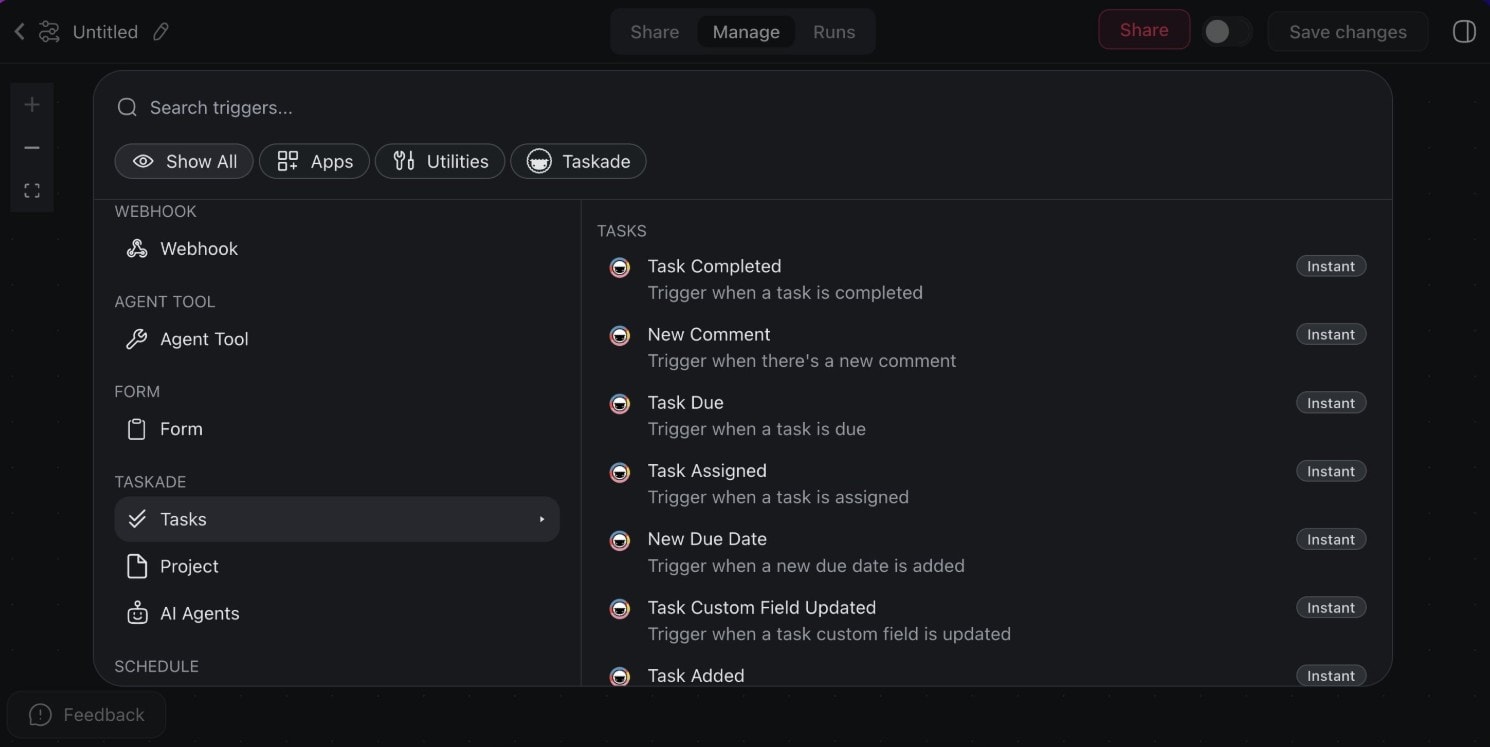This screenshot has width=1490, height=747.
Task: Zoom in with the plus icon
Action: (x=32, y=105)
